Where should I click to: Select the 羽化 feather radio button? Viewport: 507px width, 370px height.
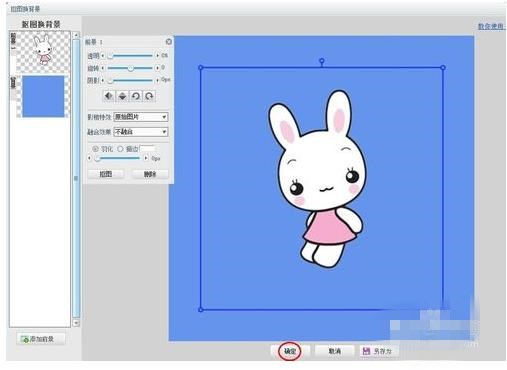click(x=95, y=149)
